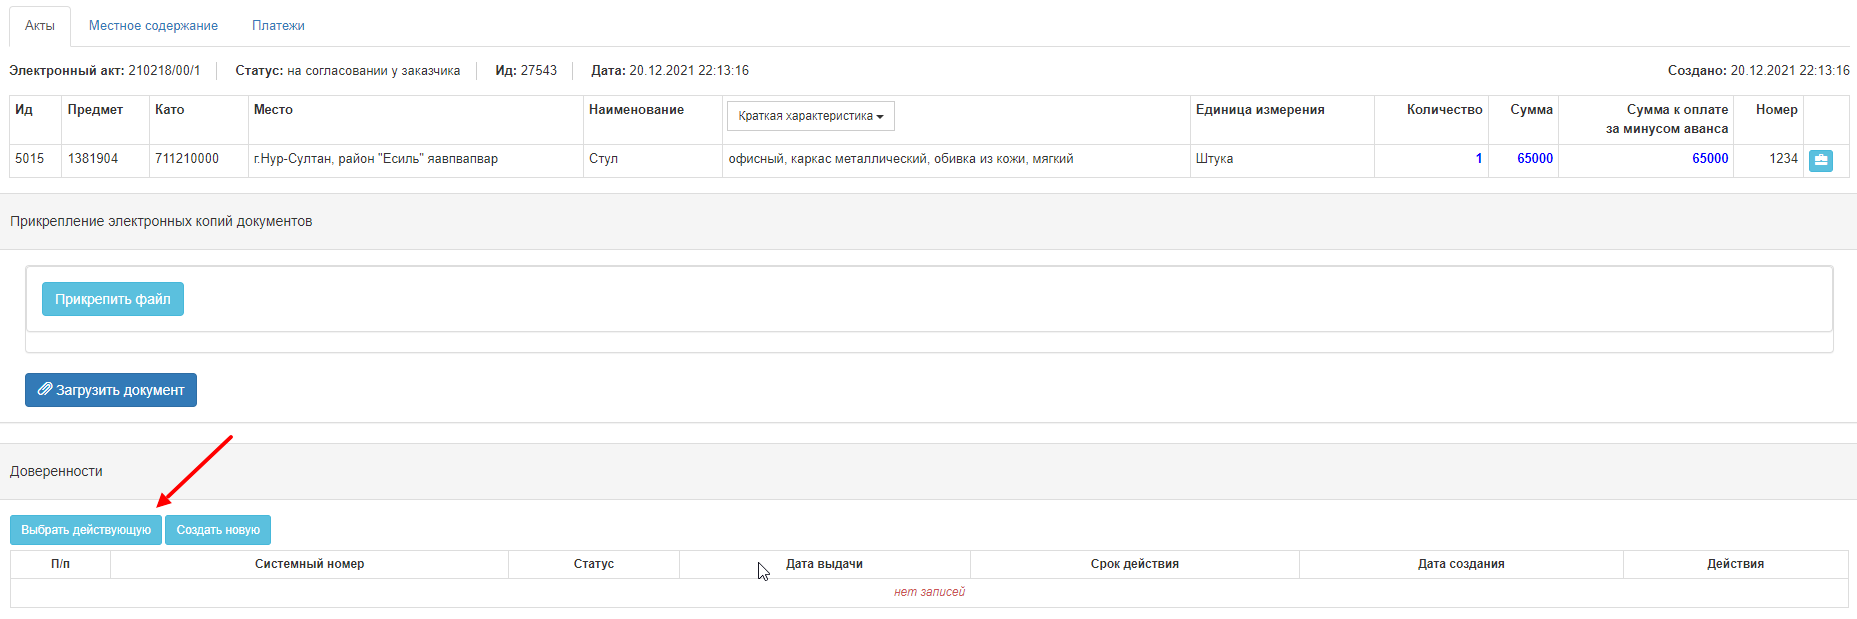This screenshot has height=619, width=1857.
Task: Click the Срок действия column header
Action: (x=1134, y=564)
